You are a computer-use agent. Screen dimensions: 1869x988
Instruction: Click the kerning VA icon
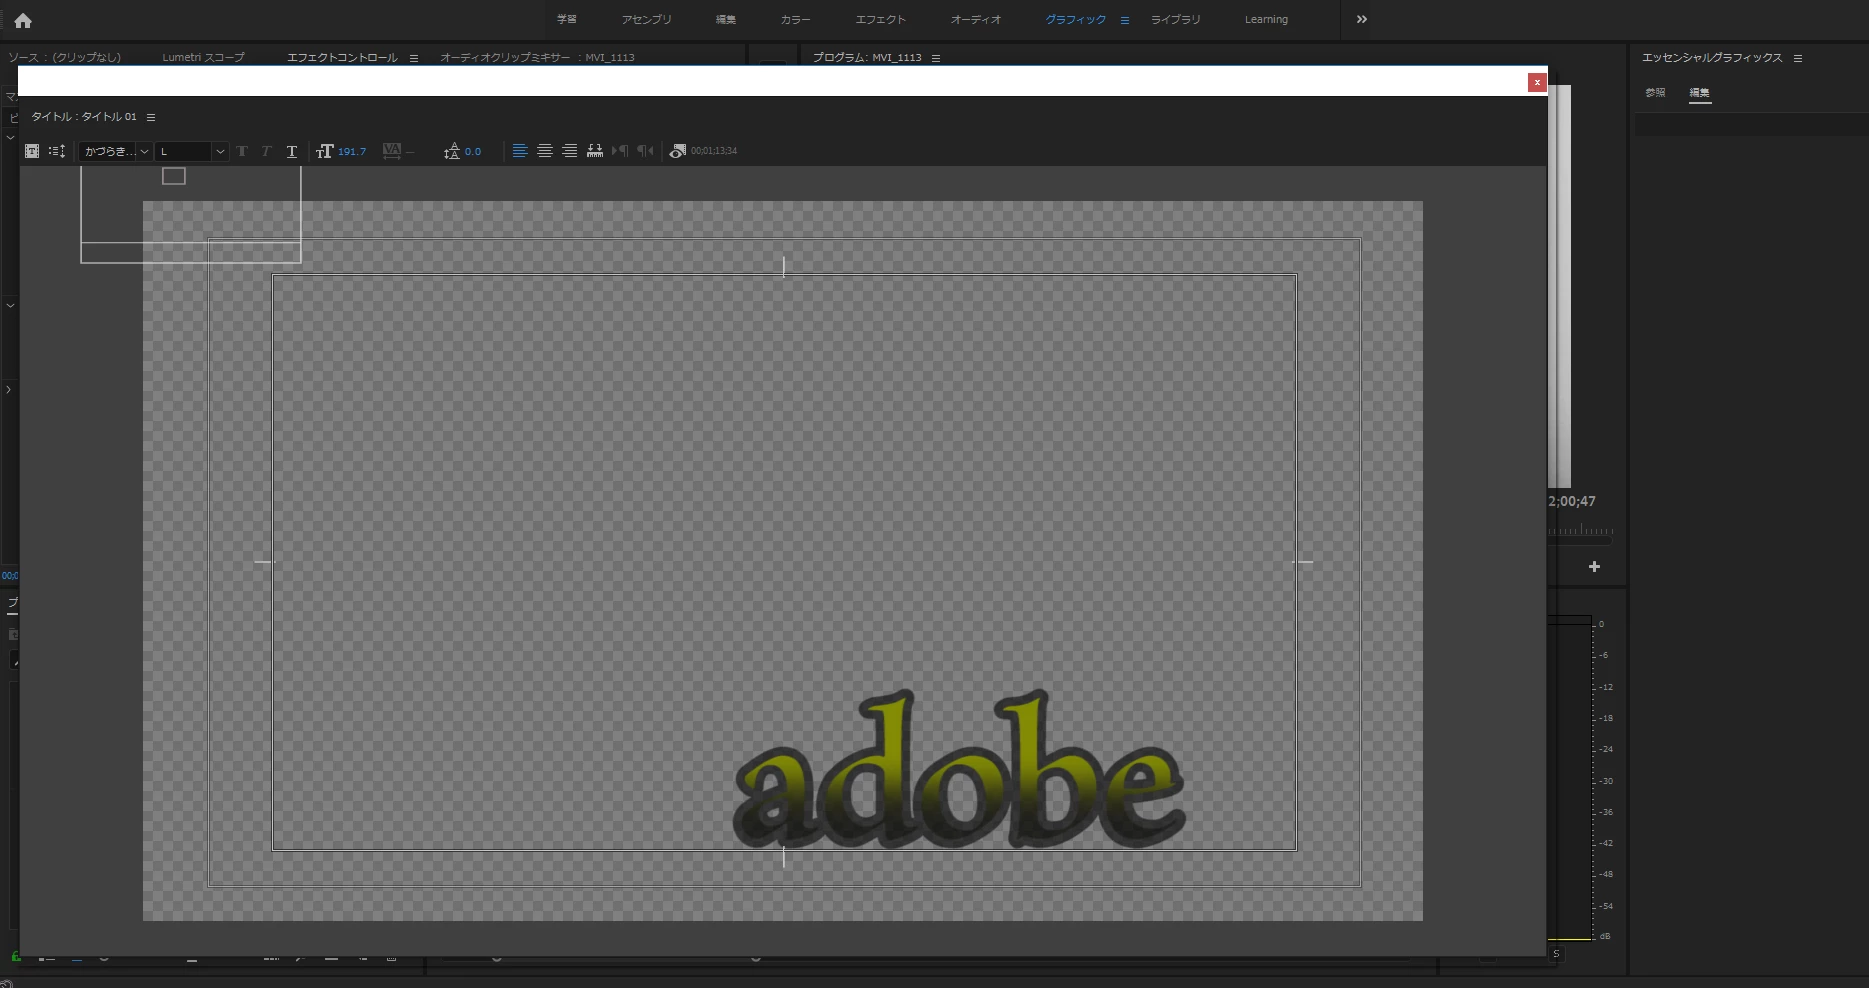click(392, 151)
